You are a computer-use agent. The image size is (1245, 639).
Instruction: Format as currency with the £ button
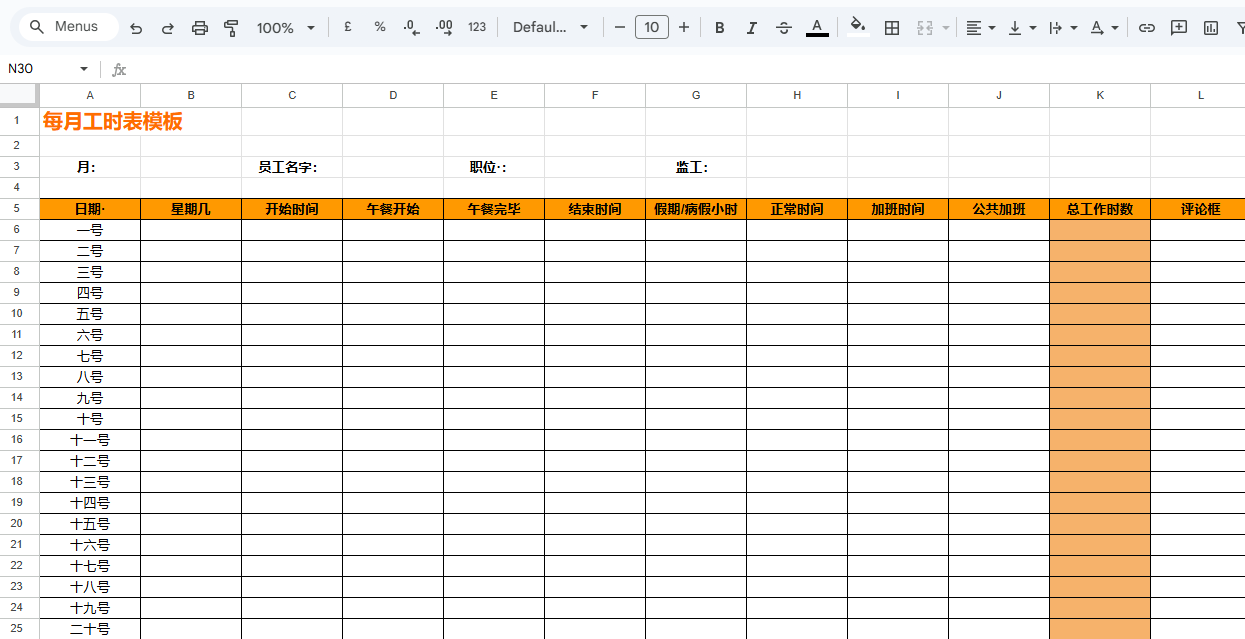pyautogui.click(x=348, y=27)
